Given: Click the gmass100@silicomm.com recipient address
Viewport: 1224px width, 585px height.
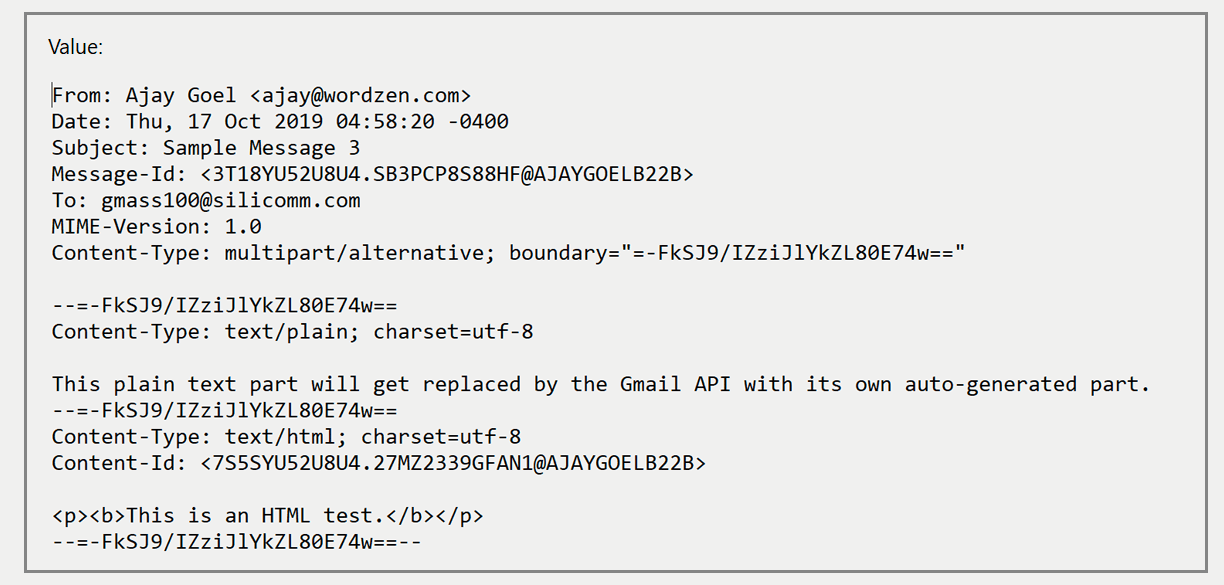Looking at the screenshot, I should click(x=230, y=200).
